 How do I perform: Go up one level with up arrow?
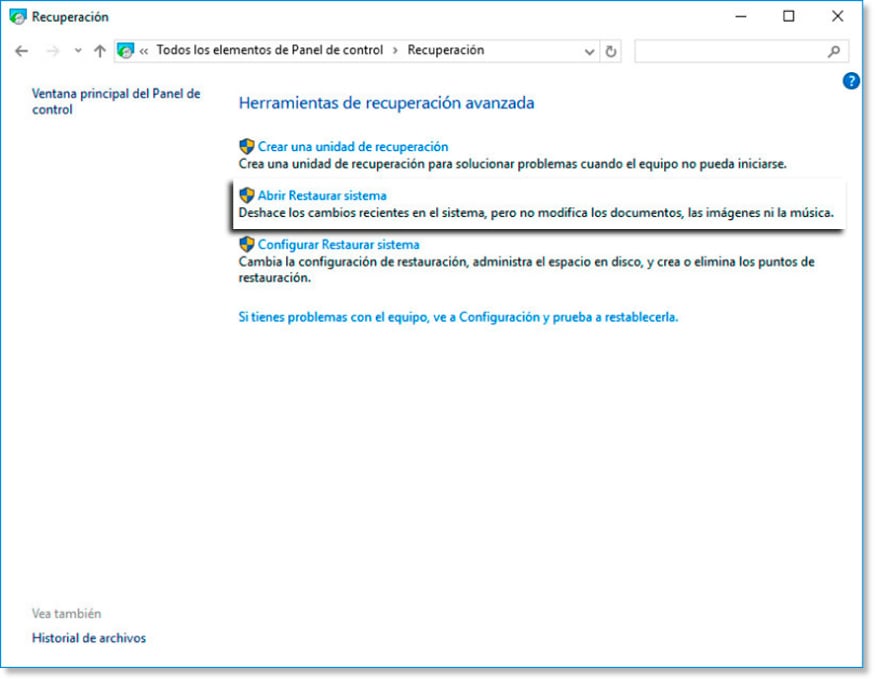(100, 51)
